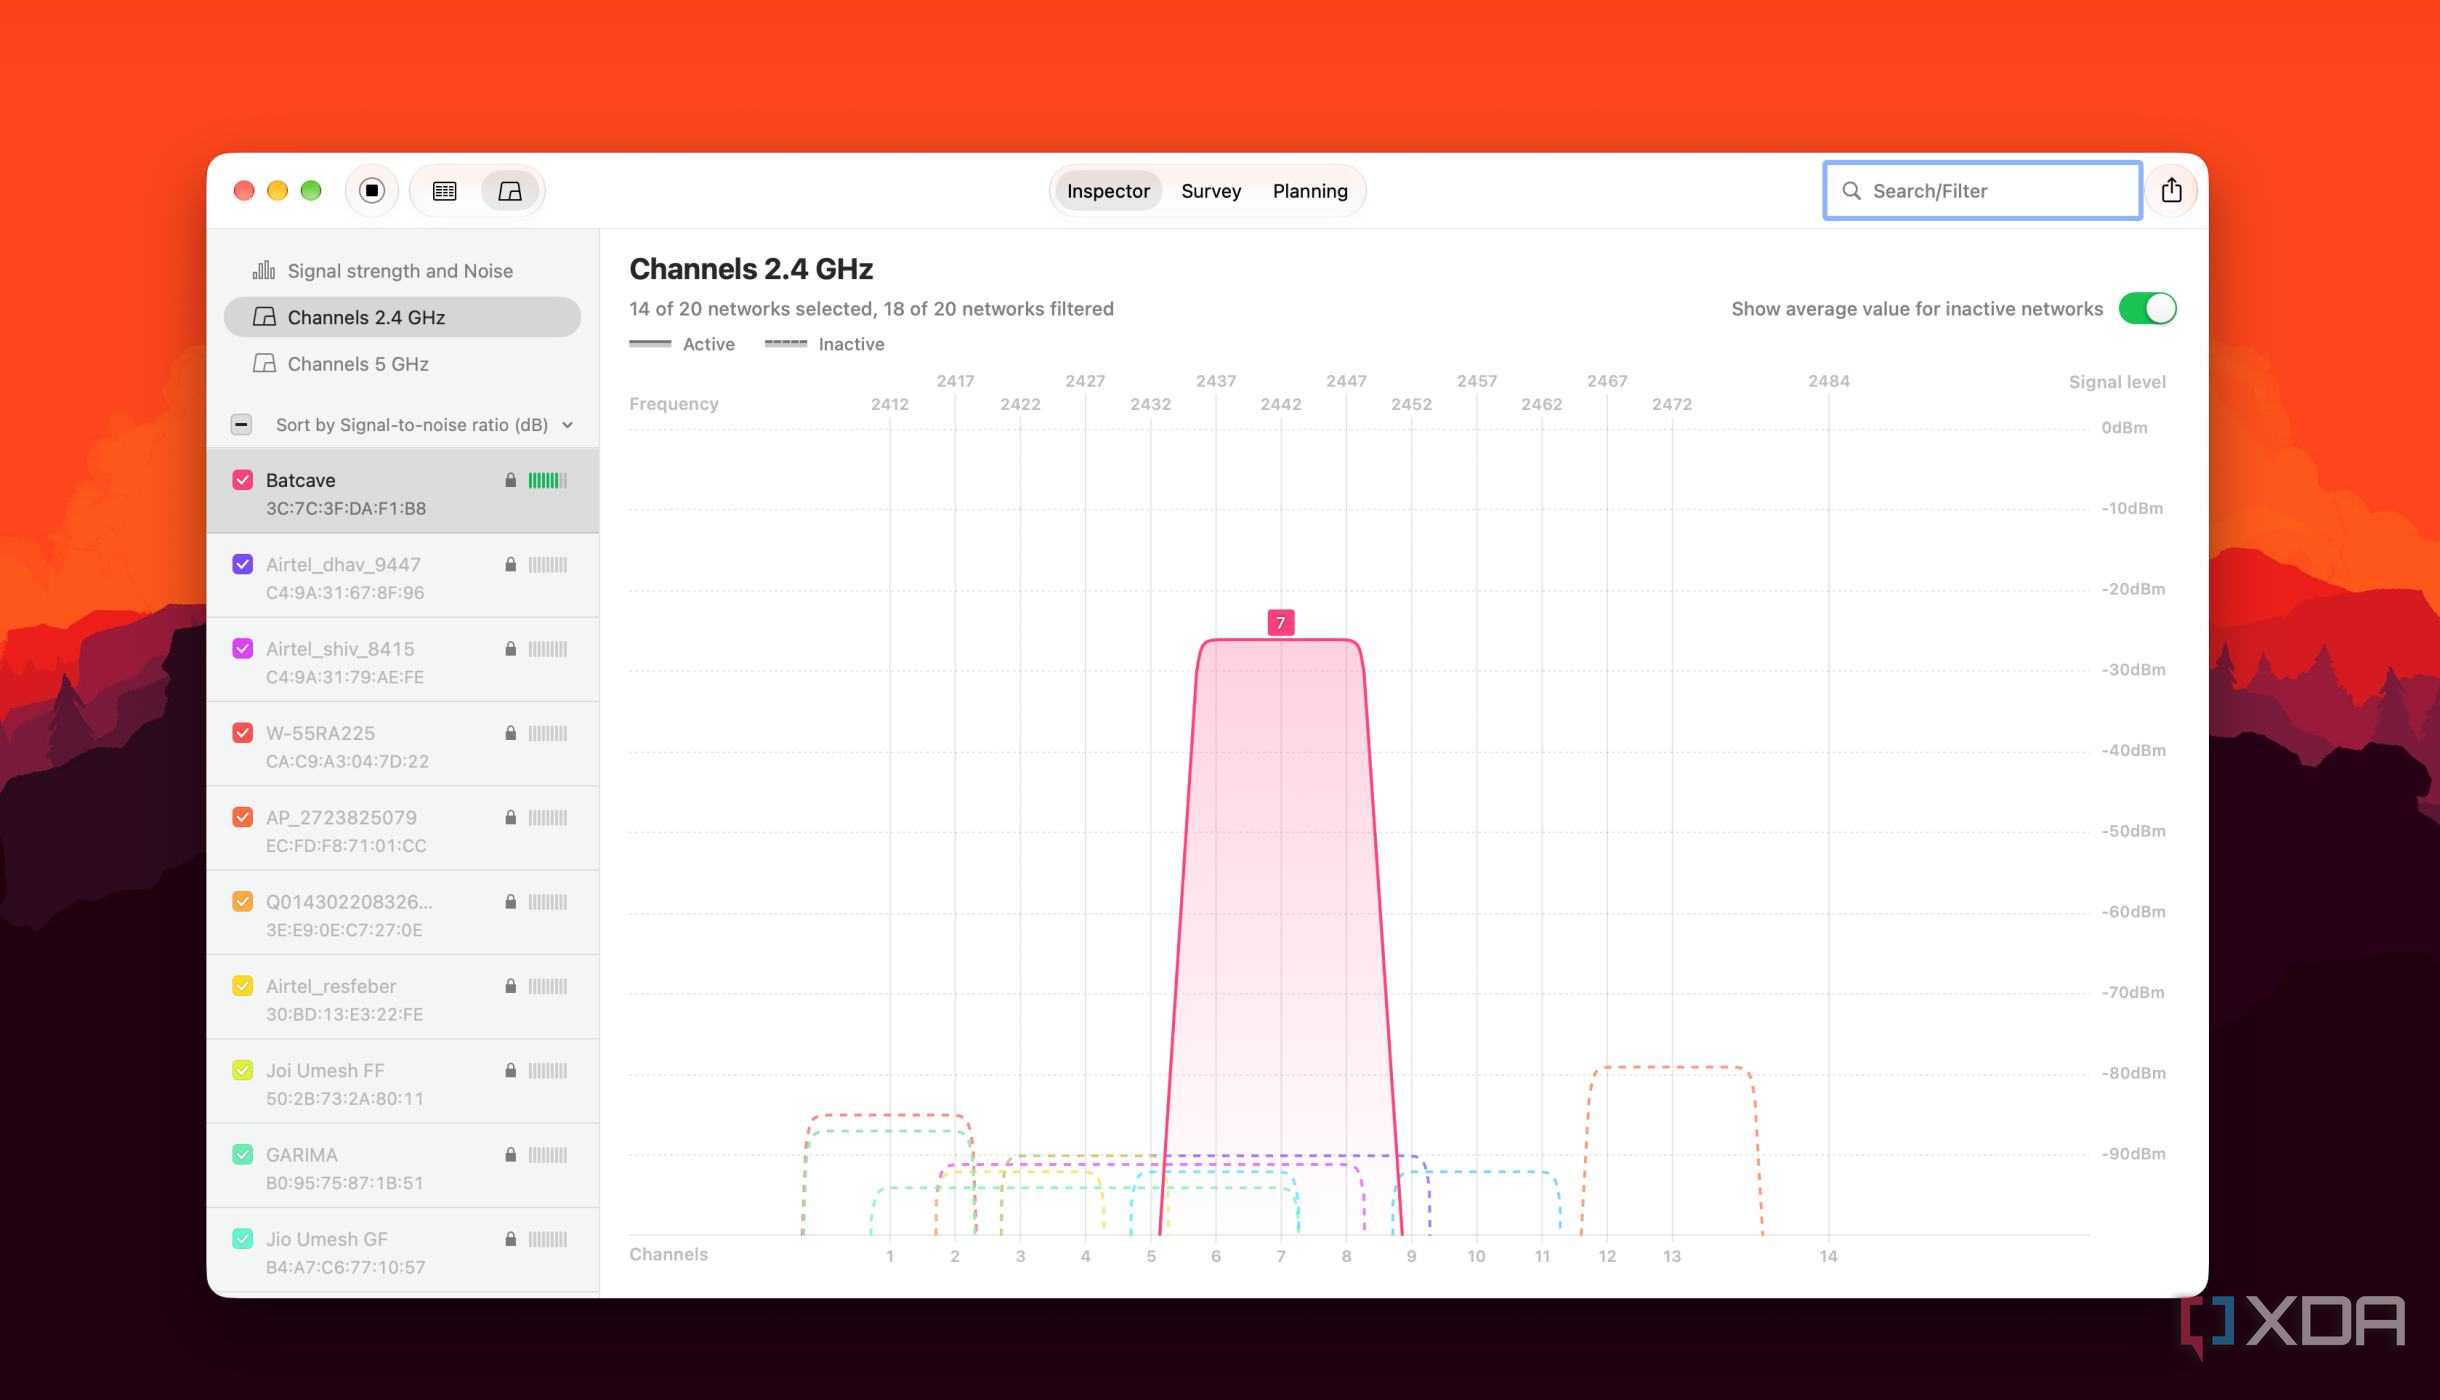Image resolution: width=2440 pixels, height=1400 pixels.
Task: Switch to the table list view icon
Action: coord(445,190)
